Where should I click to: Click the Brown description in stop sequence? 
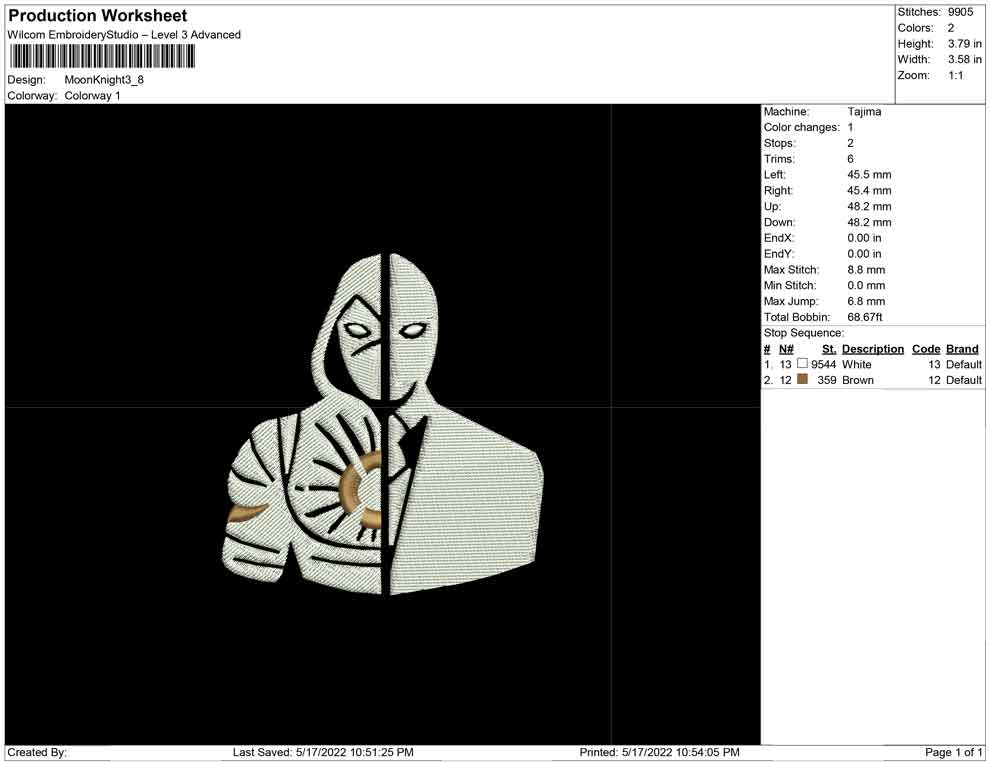point(858,381)
